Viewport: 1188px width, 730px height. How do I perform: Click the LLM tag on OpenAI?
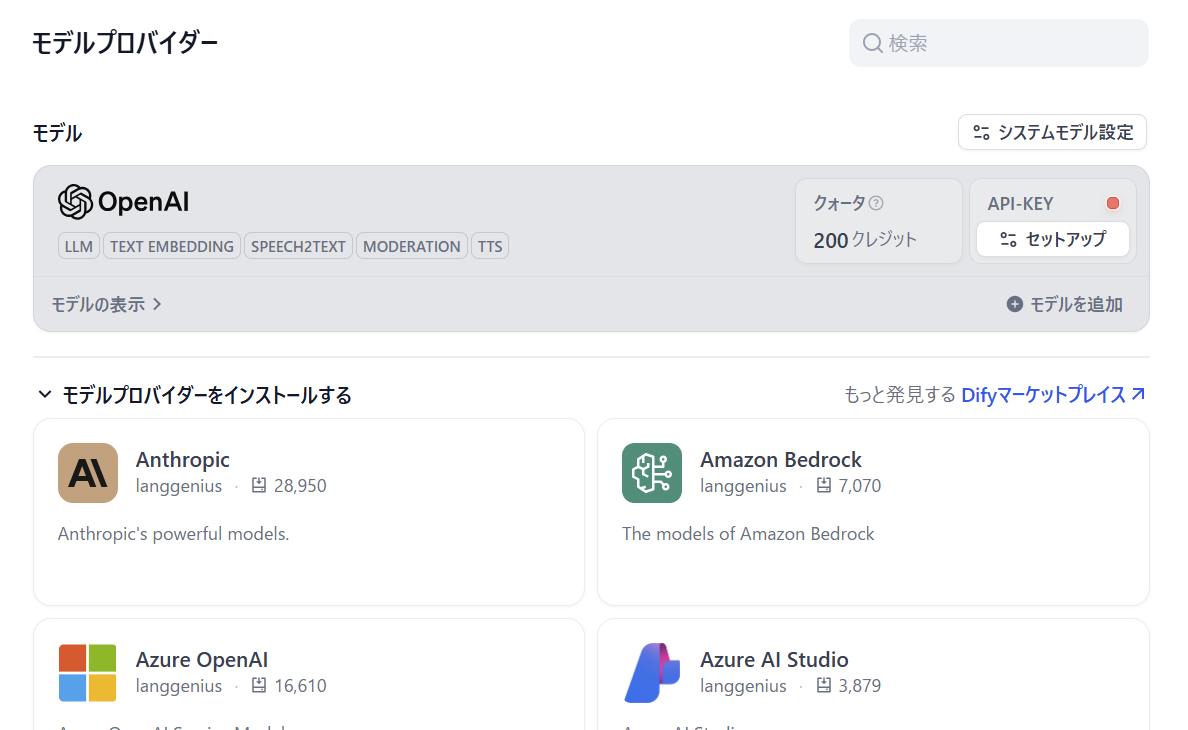pos(79,246)
